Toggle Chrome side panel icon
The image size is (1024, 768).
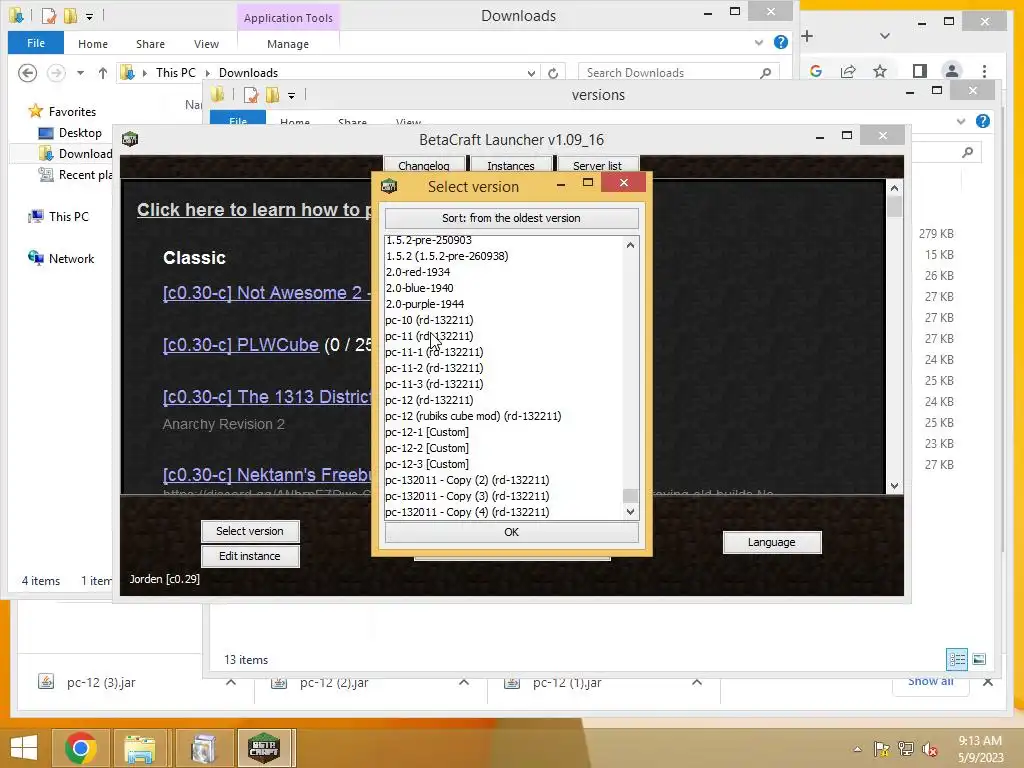920,71
